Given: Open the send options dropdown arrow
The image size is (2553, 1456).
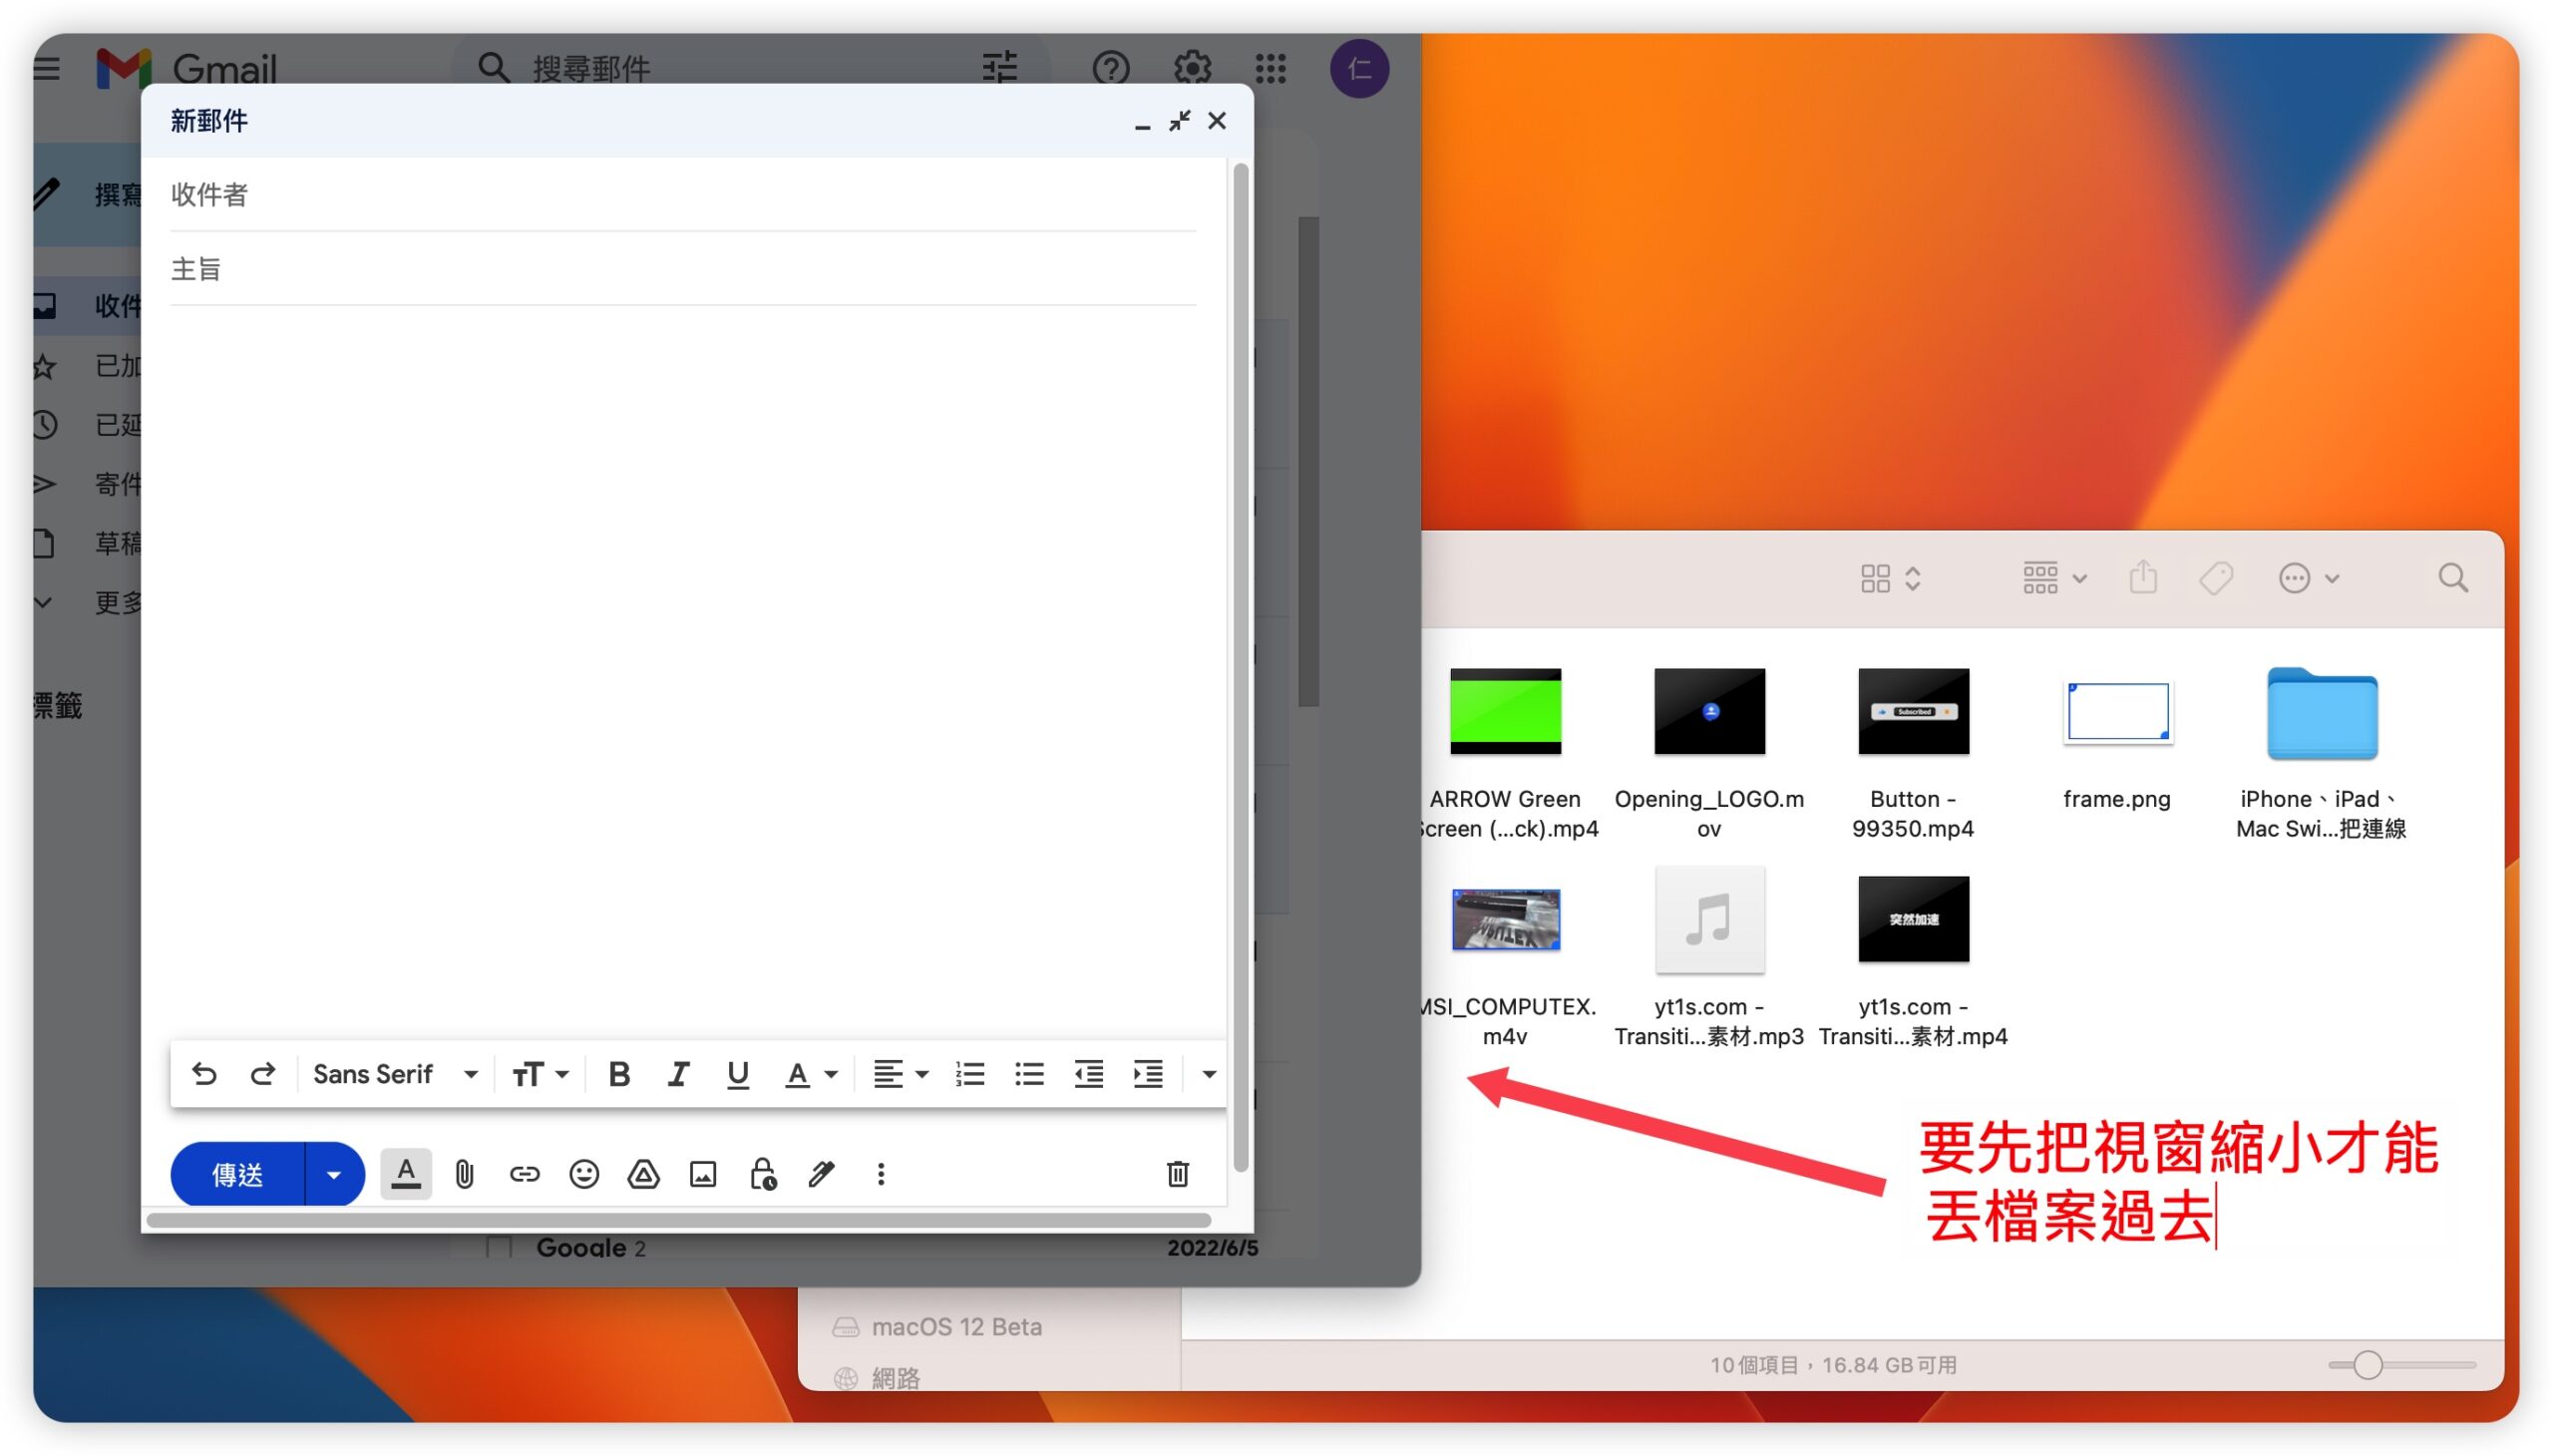Looking at the screenshot, I should pos(334,1174).
